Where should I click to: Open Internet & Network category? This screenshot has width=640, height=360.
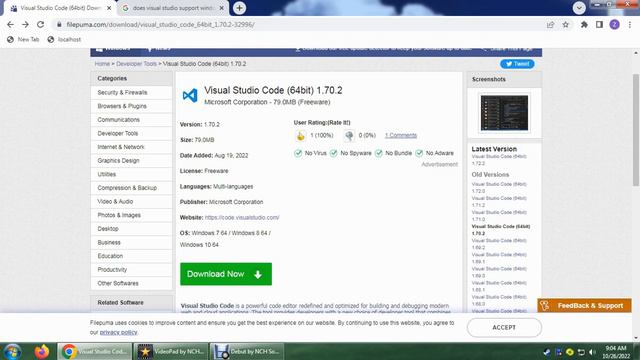pos(131,147)
